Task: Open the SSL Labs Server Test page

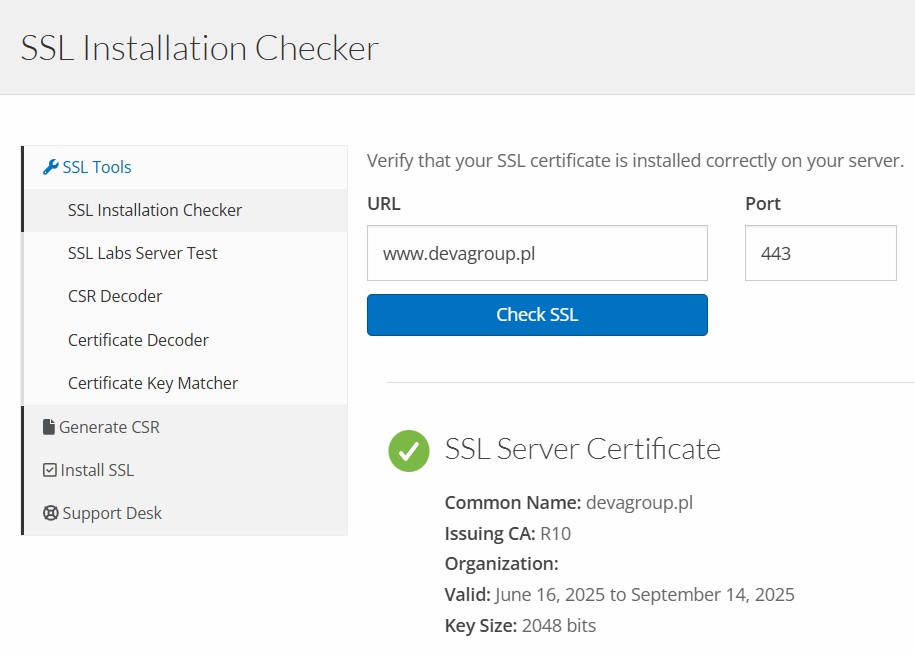Action: coord(142,253)
